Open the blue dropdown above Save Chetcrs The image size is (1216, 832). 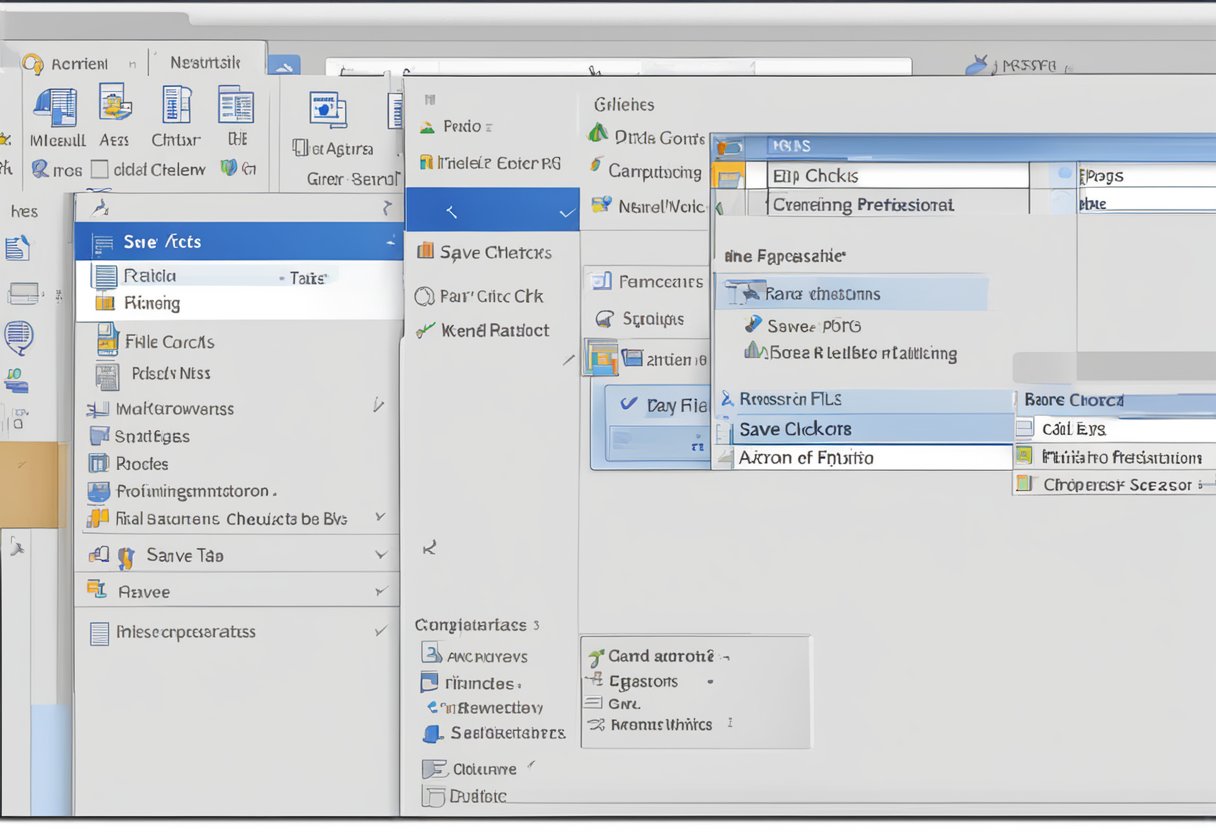(492, 211)
